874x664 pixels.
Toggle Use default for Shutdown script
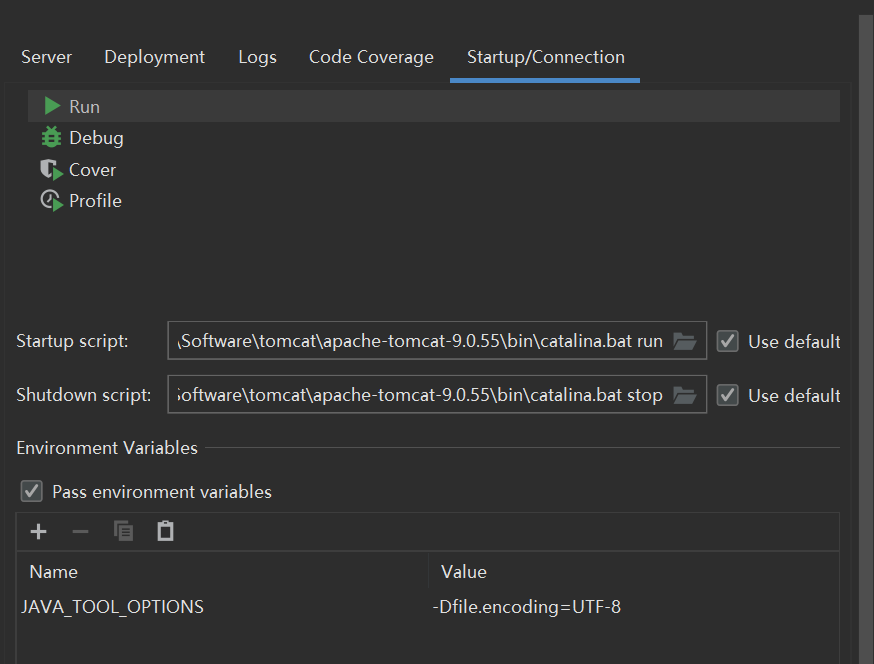728,395
